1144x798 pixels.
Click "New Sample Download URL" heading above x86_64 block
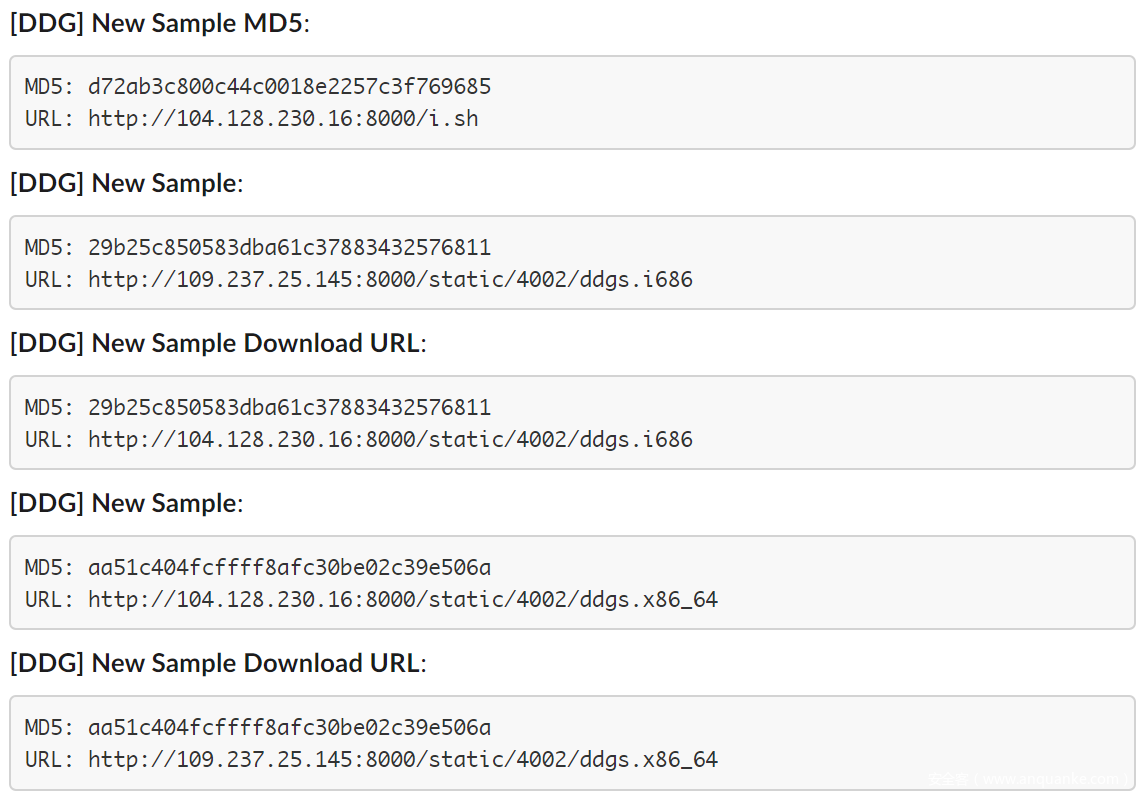(x=218, y=663)
